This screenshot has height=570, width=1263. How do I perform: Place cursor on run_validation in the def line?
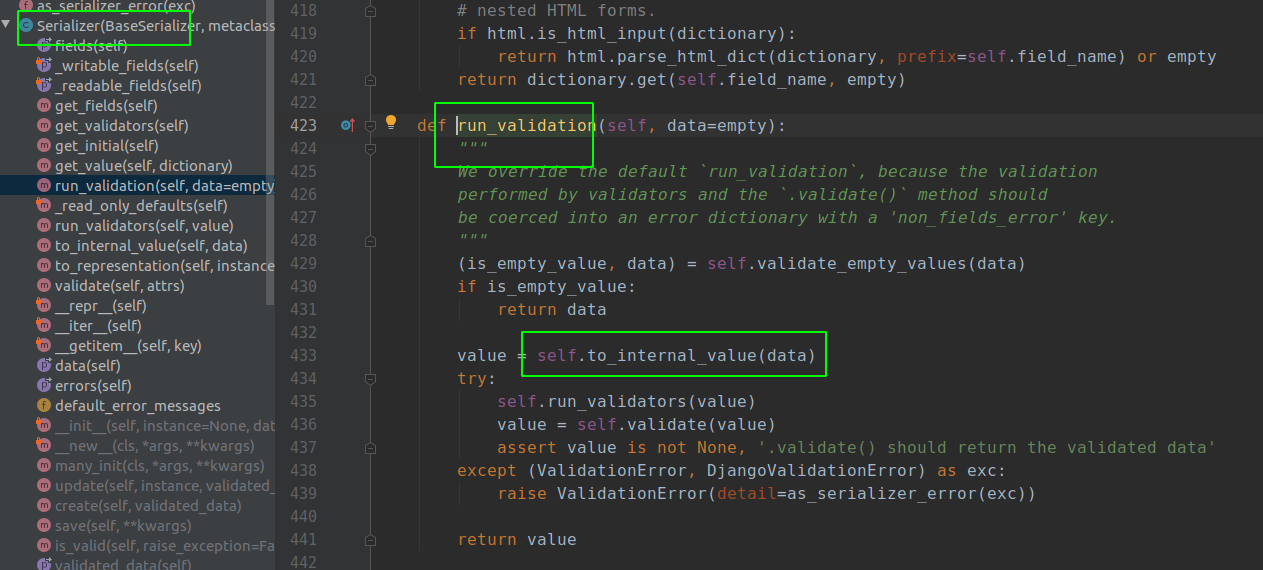point(527,125)
